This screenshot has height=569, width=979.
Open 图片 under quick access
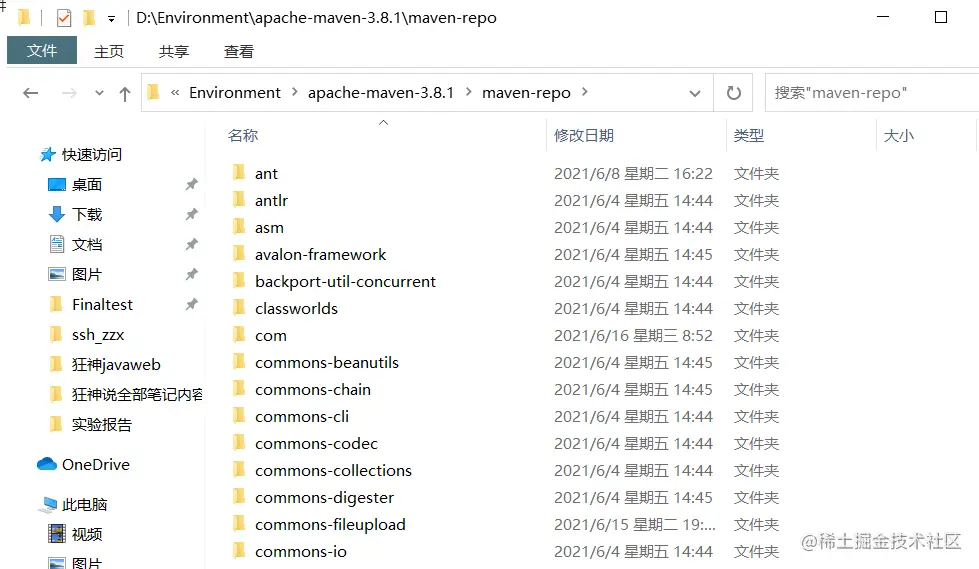tap(87, 274)
